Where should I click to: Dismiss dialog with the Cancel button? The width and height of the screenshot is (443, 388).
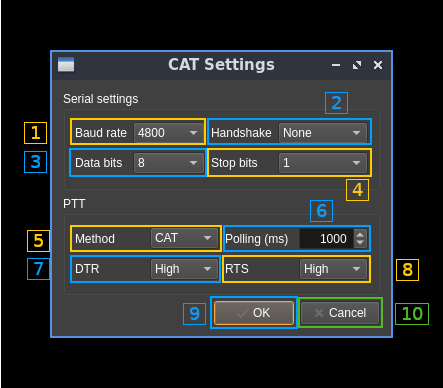pos(340,313)
